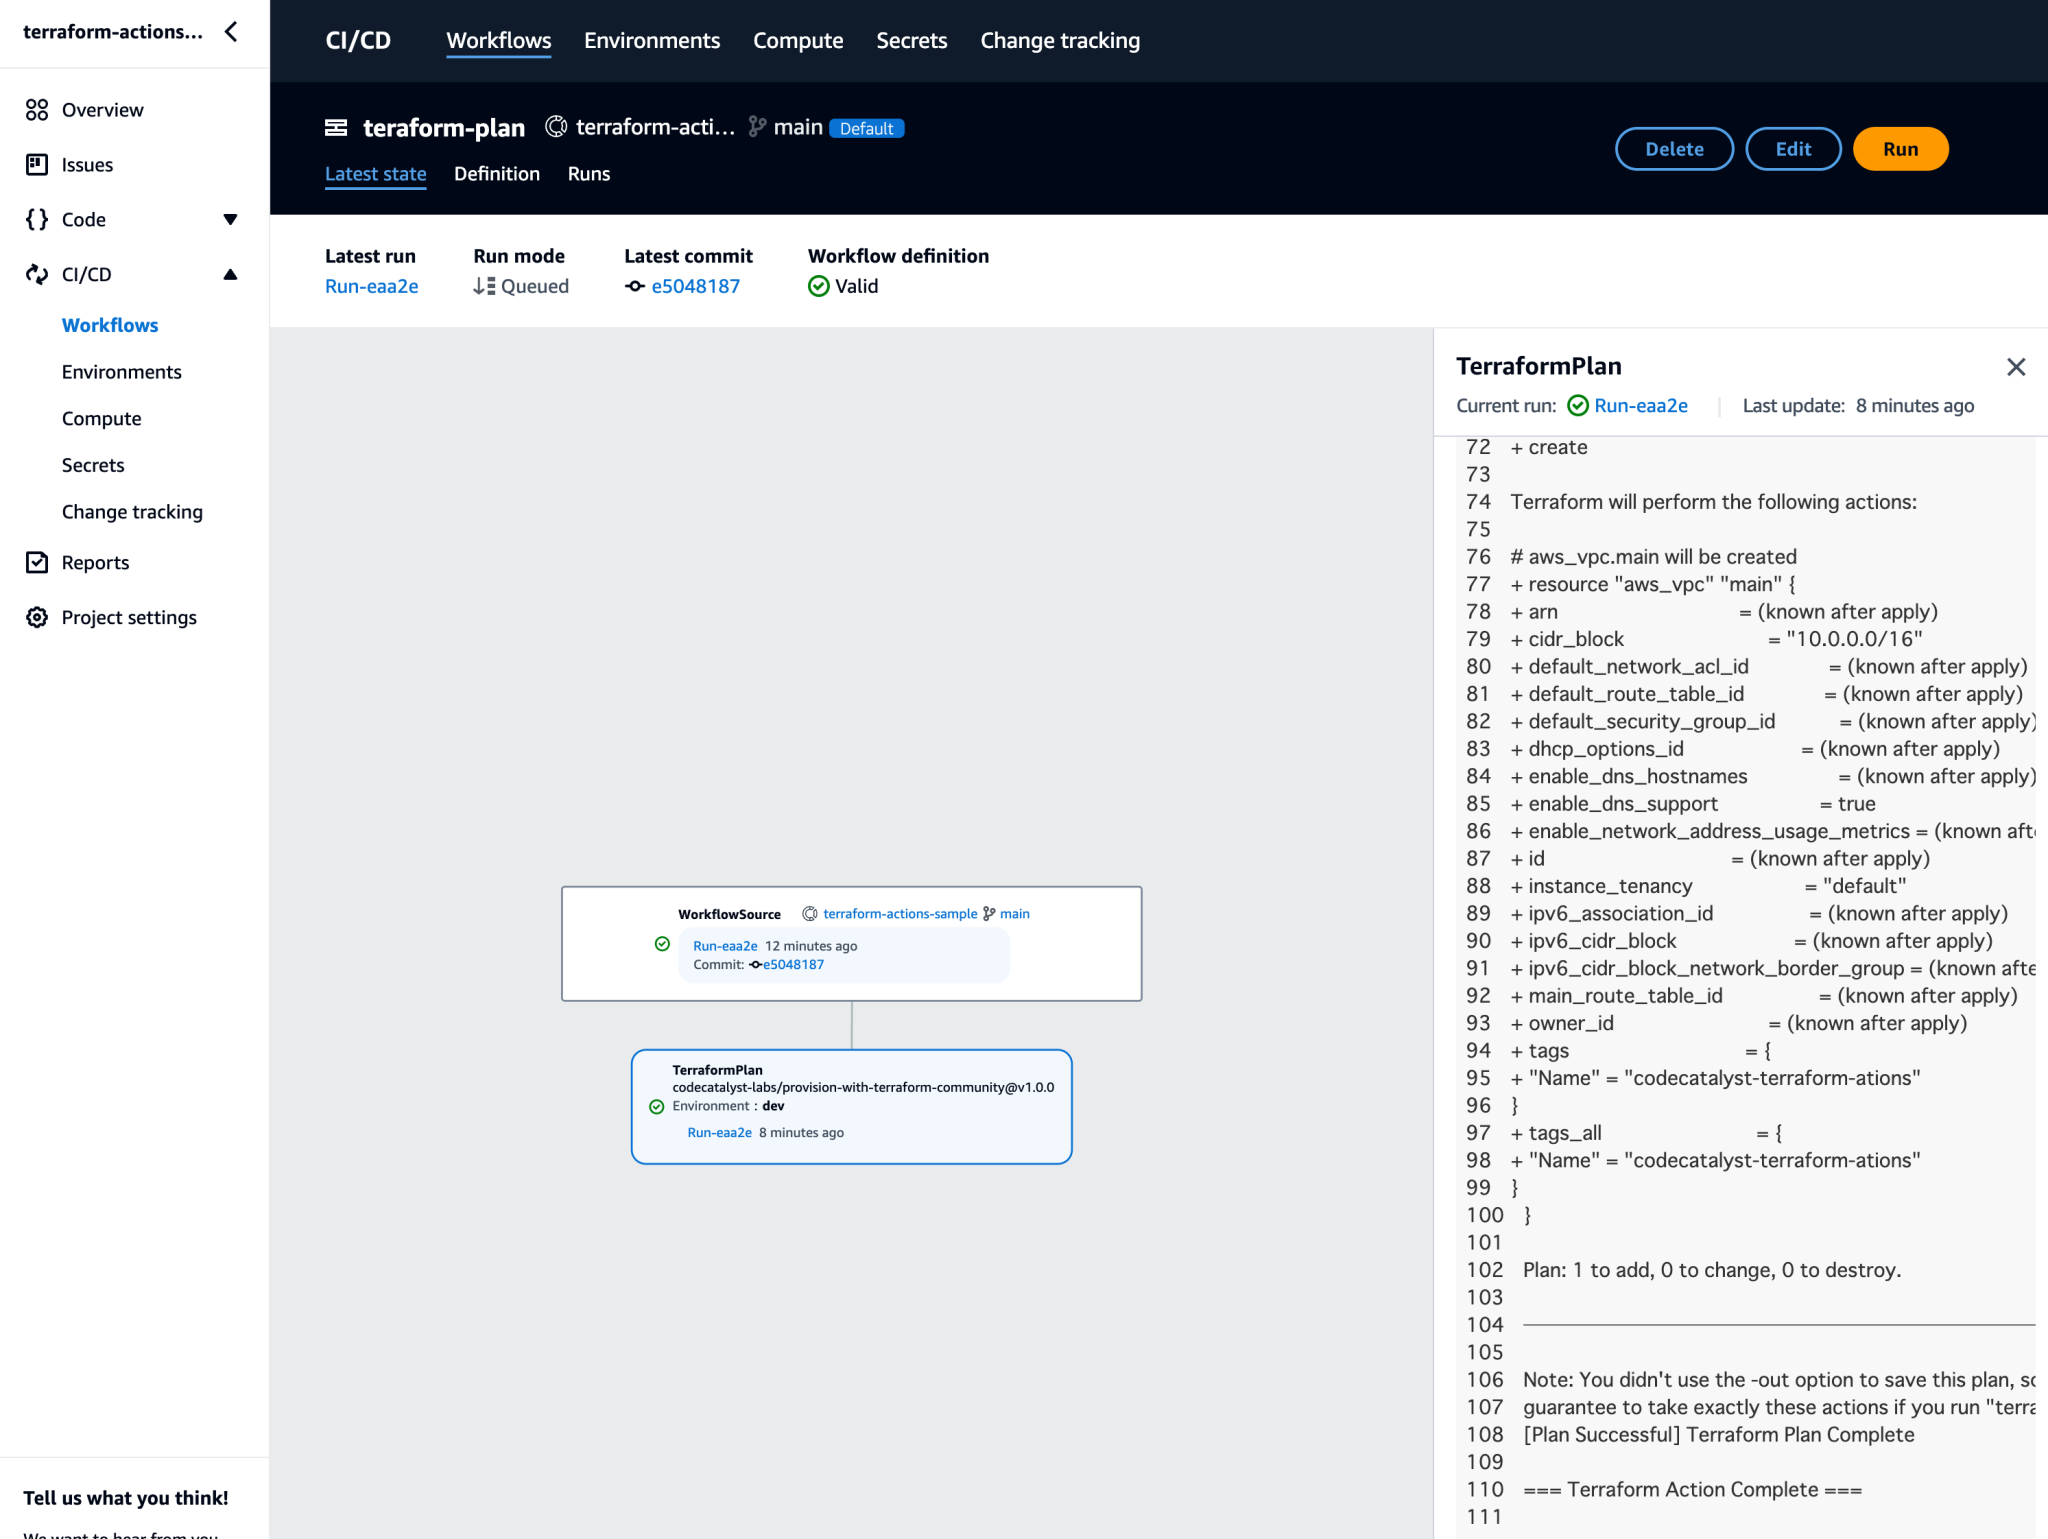Image resolution: width=2048 pixels, height=1539 pixels.
Task: Select the CI/CD circular-arrows icon
Action: pyautogui.click(x=37, y=274)
